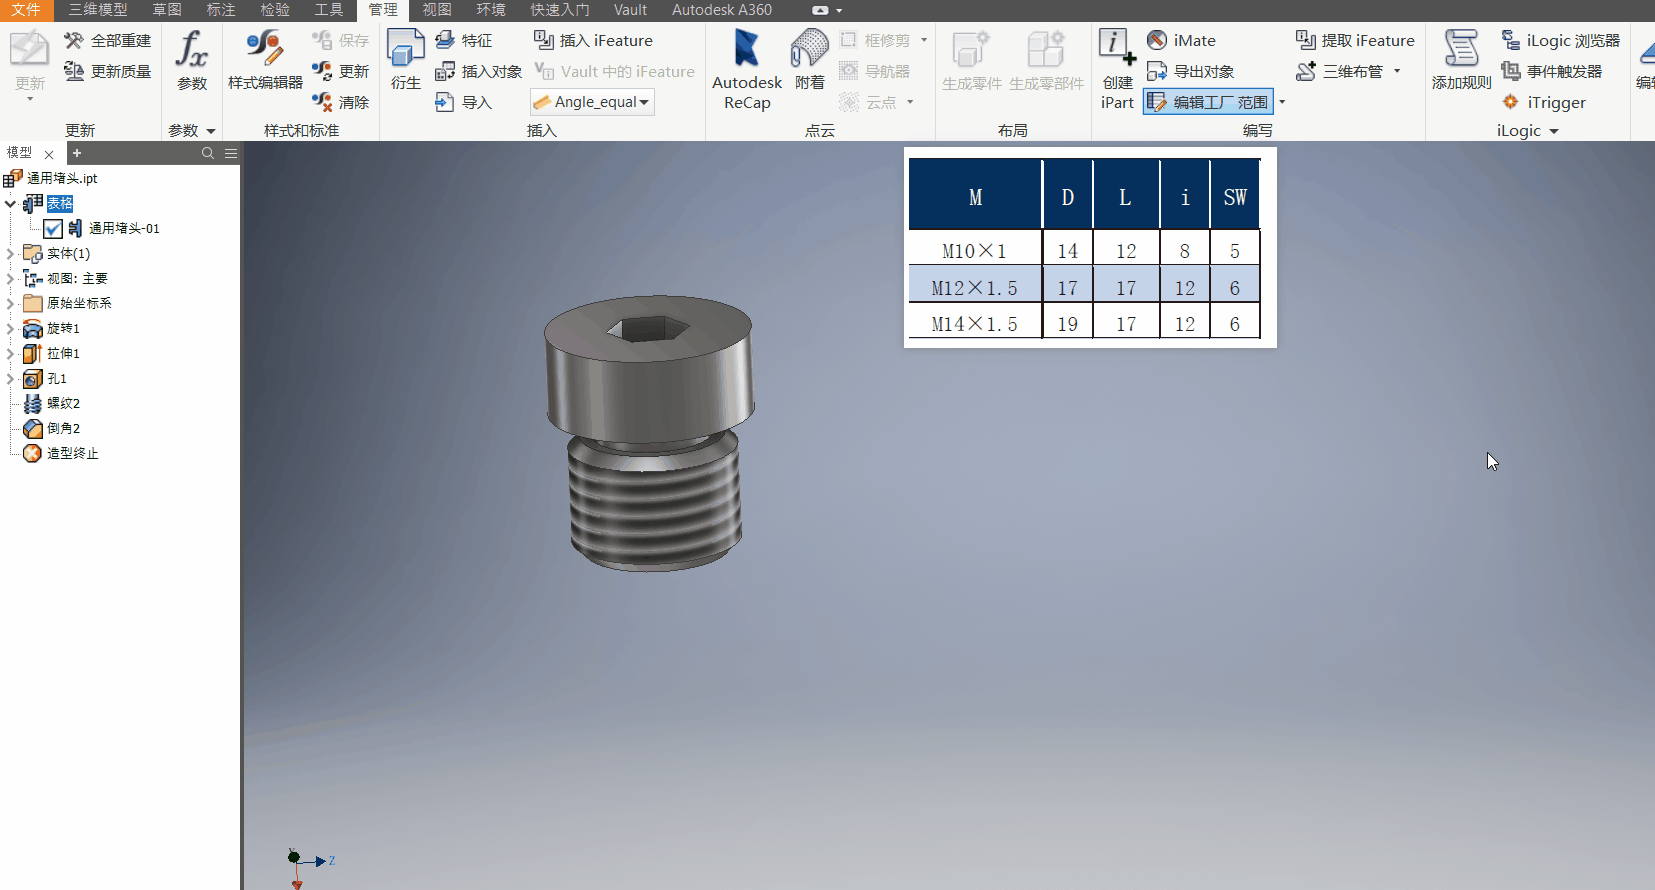Expand the 实体(1) tree node
Screen dimensions: 1655x890
click(x=10, y=254)
